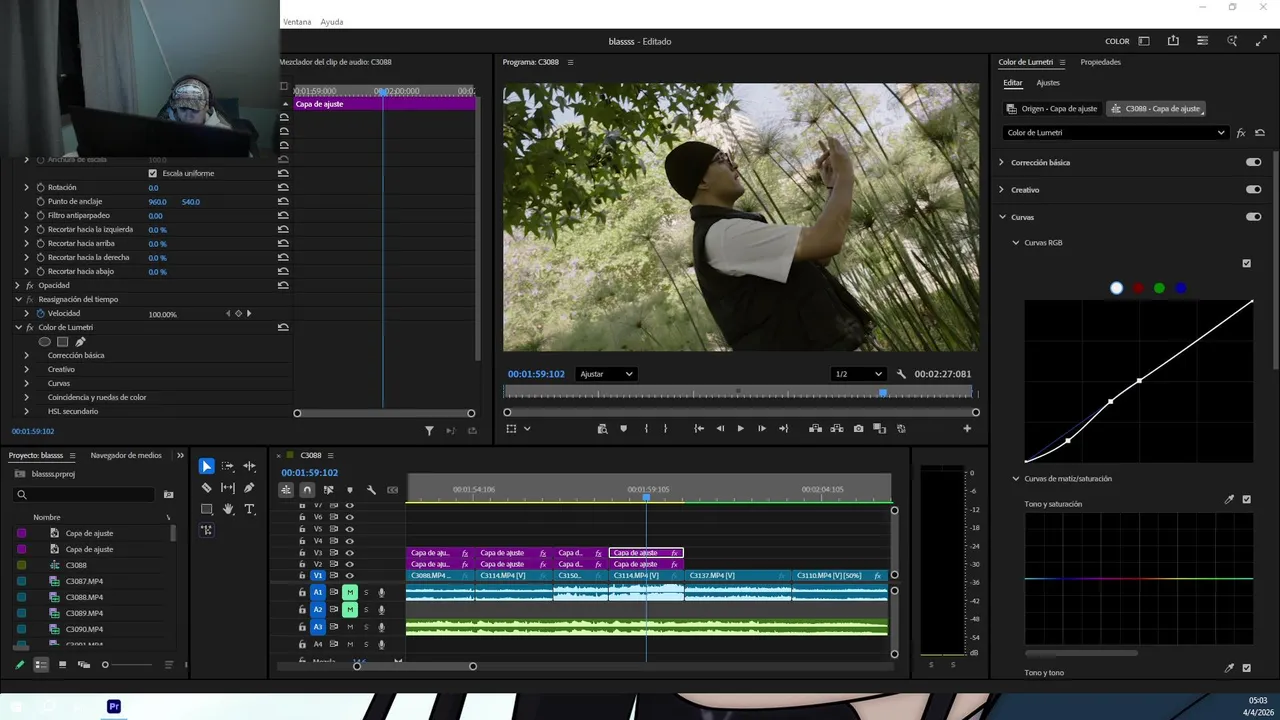
Task: Select the Selection arrow tool
Action: [x=206, y=466]
